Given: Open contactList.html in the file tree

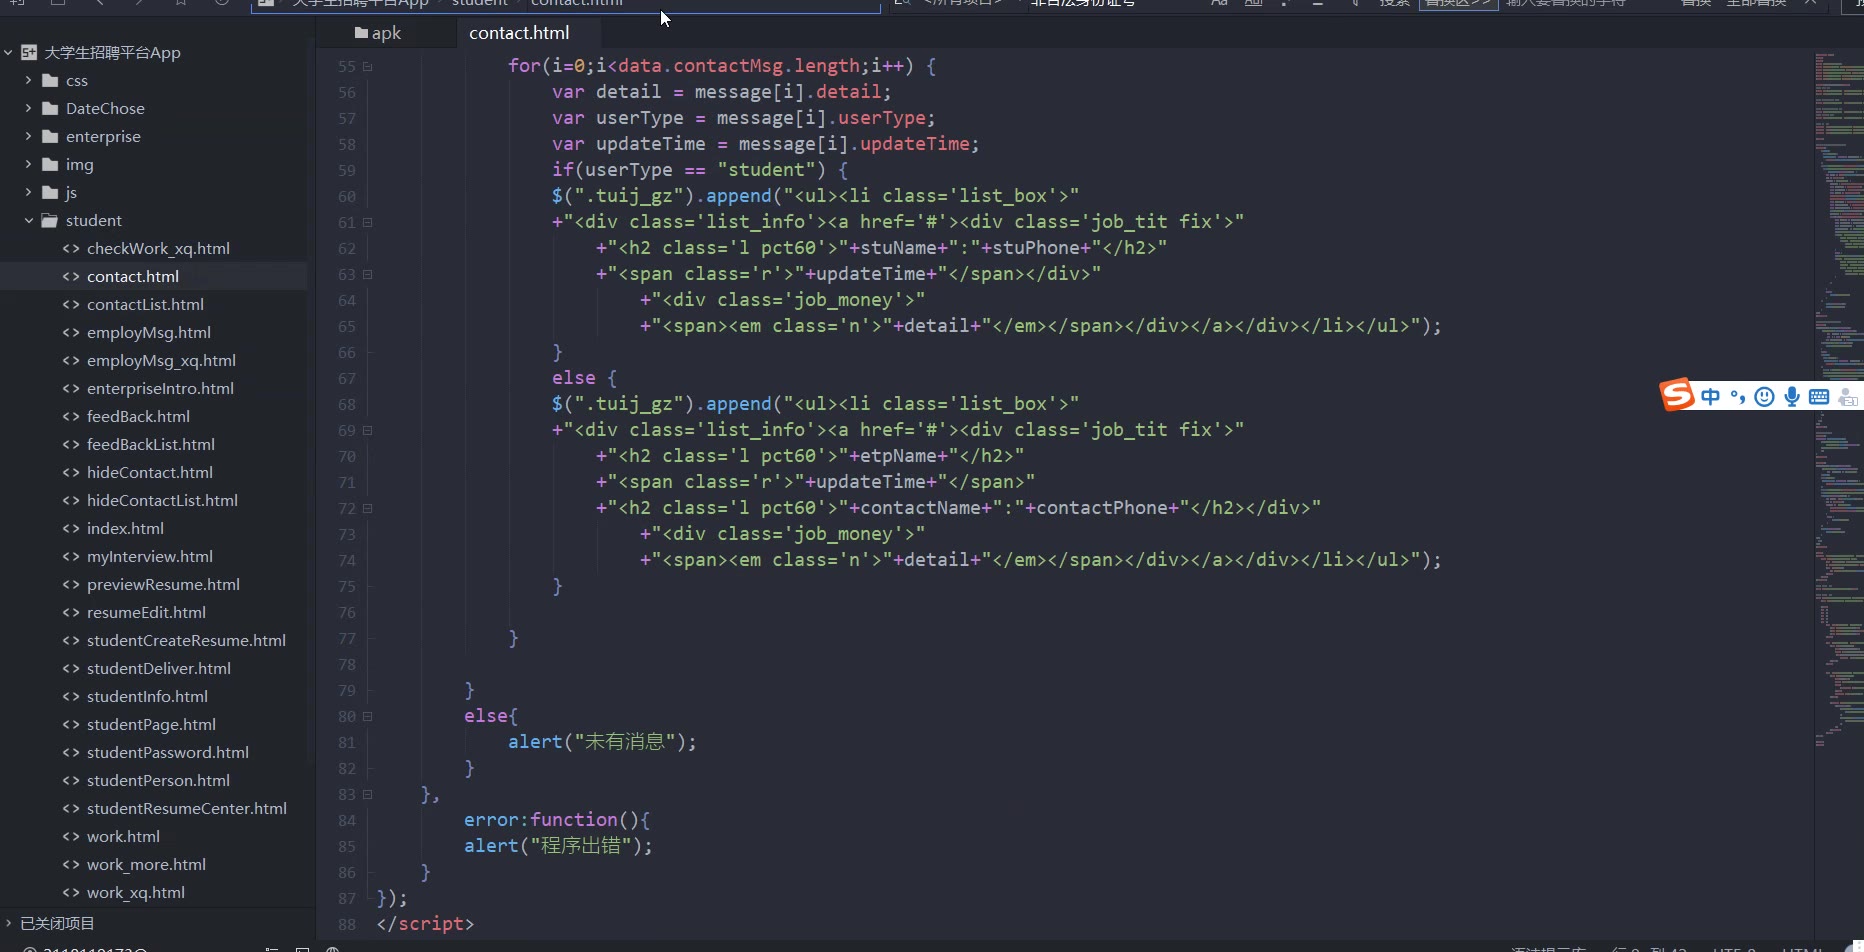Looking at the screenshot, I should click(x=145, y=304).
